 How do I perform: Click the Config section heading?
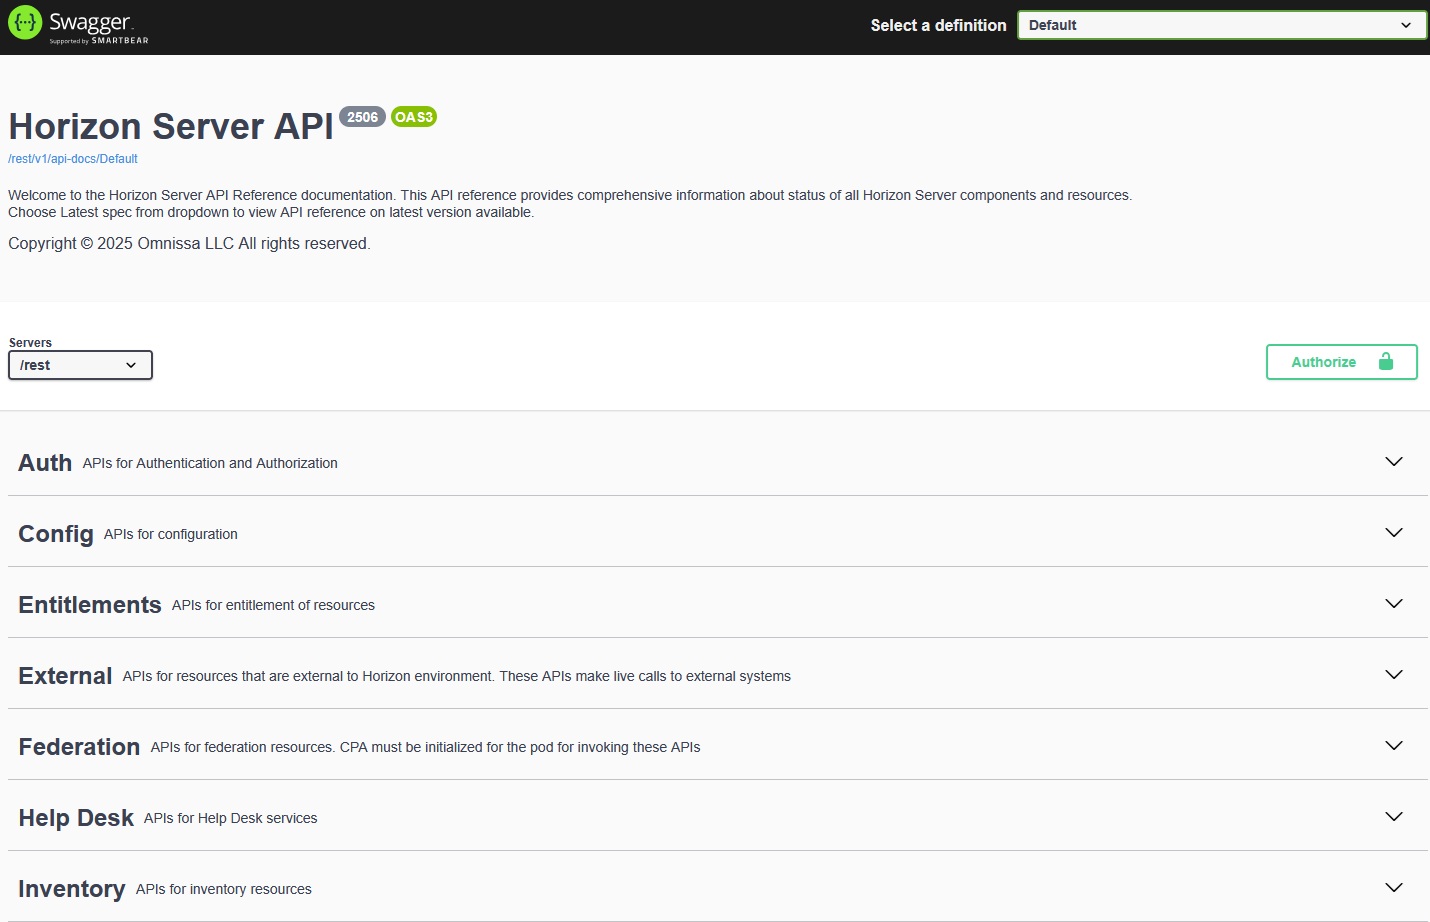click(56, 534)
